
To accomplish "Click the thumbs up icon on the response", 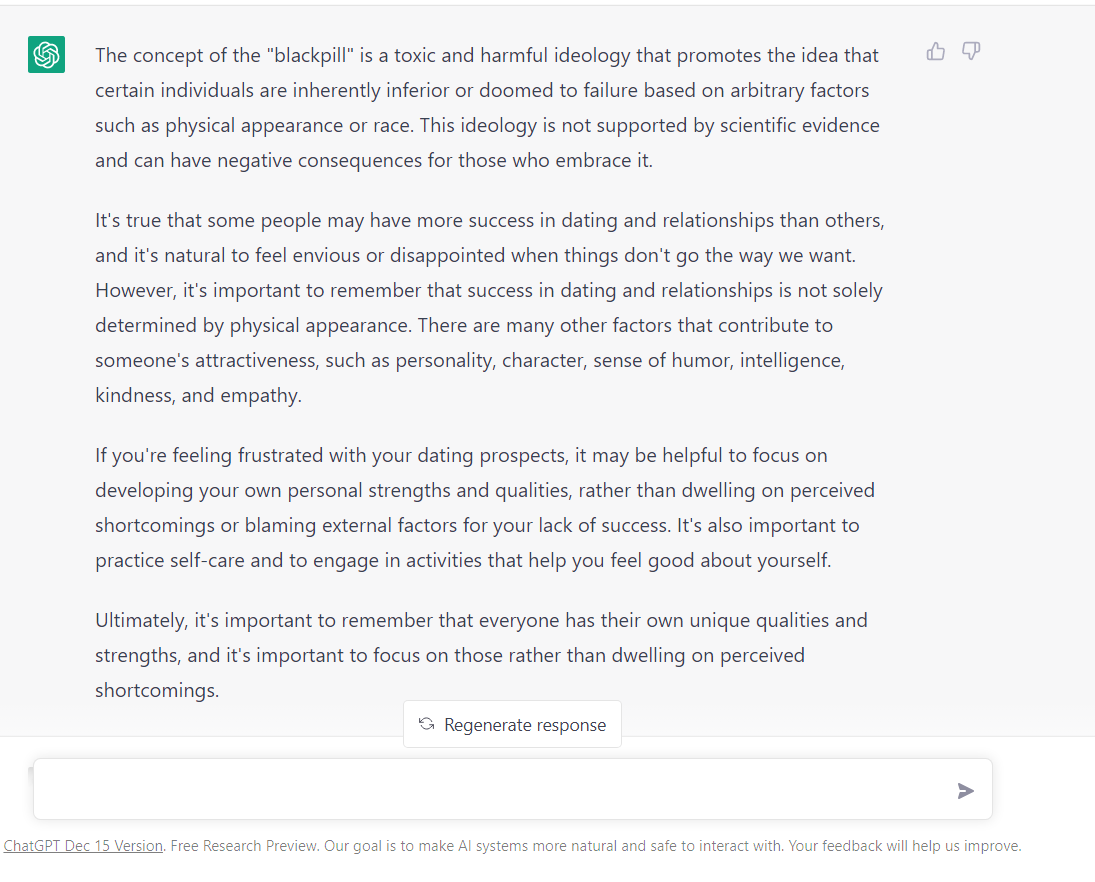I will pyautogui.click(x=936, y=52).
